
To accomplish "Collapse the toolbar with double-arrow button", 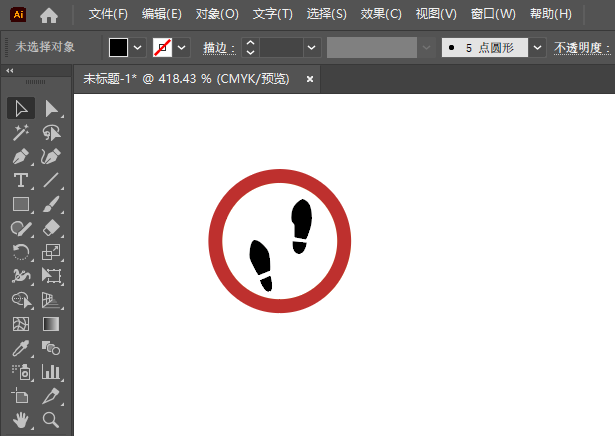I will [x=10, y=71].
